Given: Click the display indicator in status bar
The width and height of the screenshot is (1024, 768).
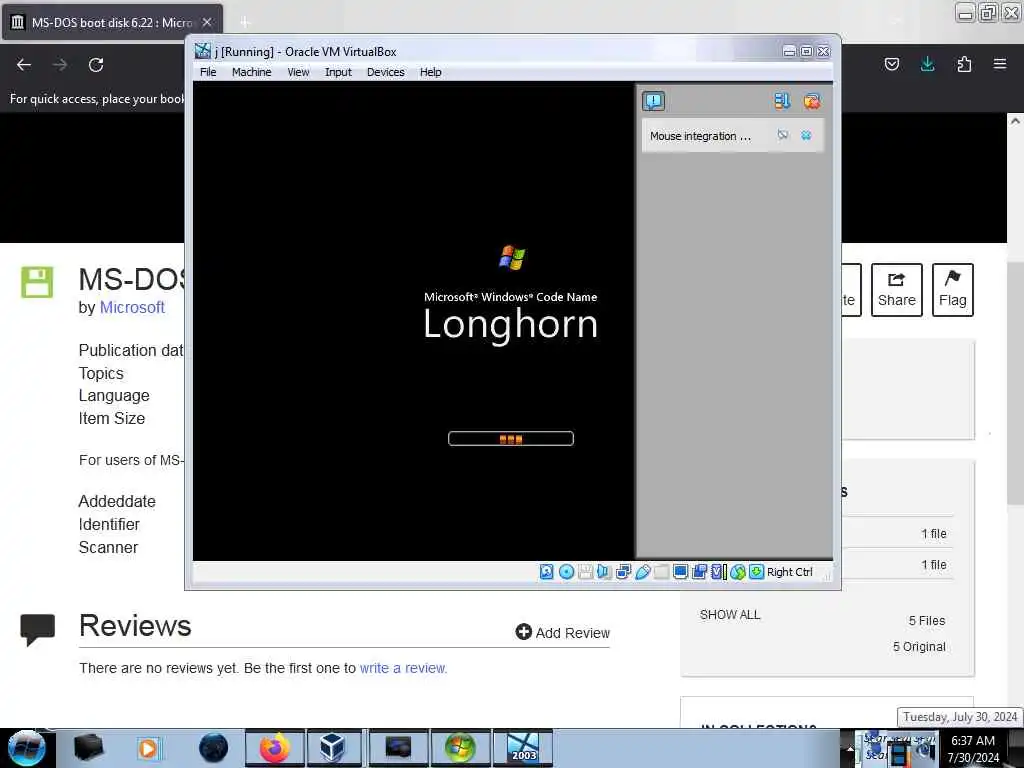Looking at the screenshot, I should [680, 571].
